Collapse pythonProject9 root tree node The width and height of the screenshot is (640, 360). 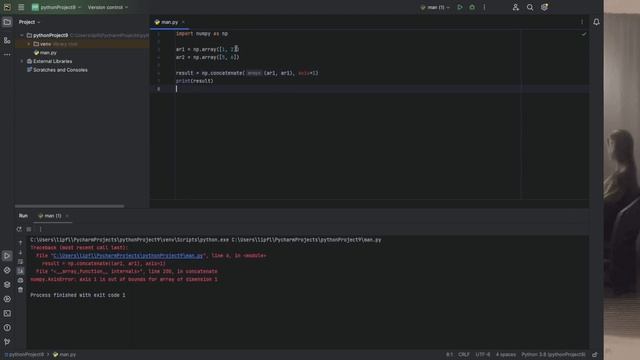tap(22, 36)
